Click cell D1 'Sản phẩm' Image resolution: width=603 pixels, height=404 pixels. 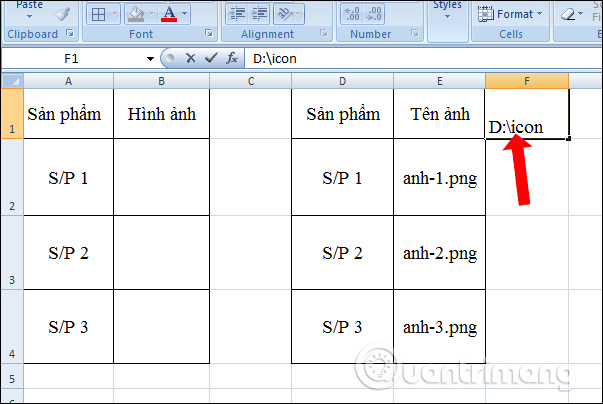point(342,114)
